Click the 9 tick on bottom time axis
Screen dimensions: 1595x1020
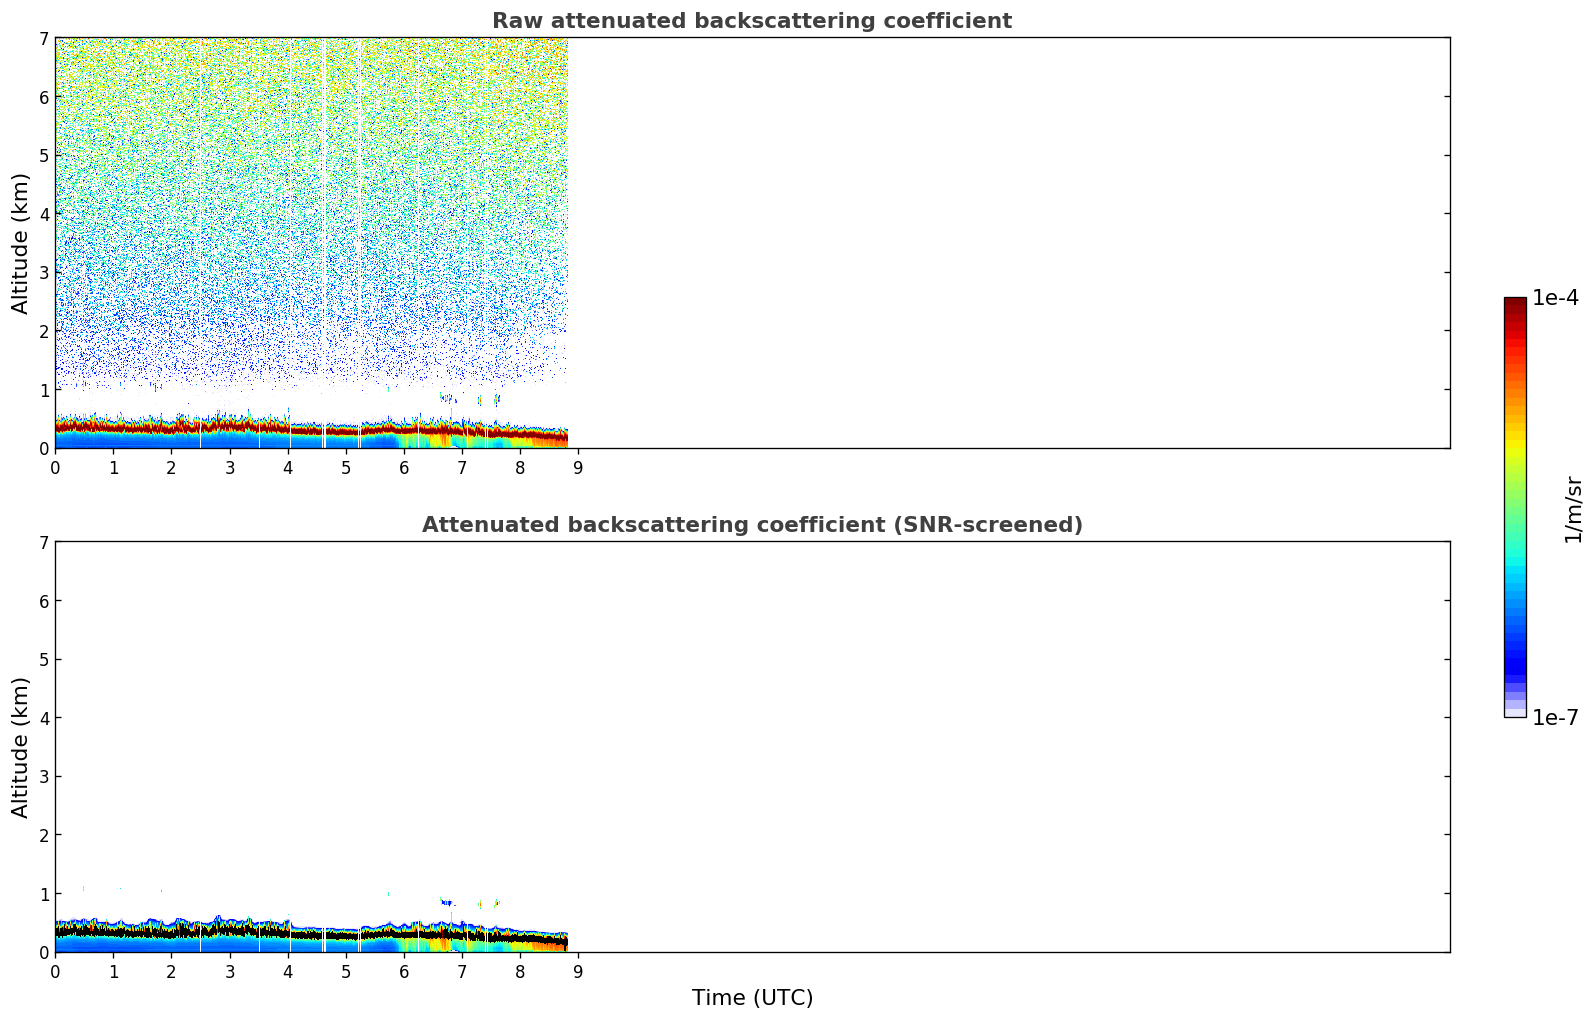click(578, 972)
